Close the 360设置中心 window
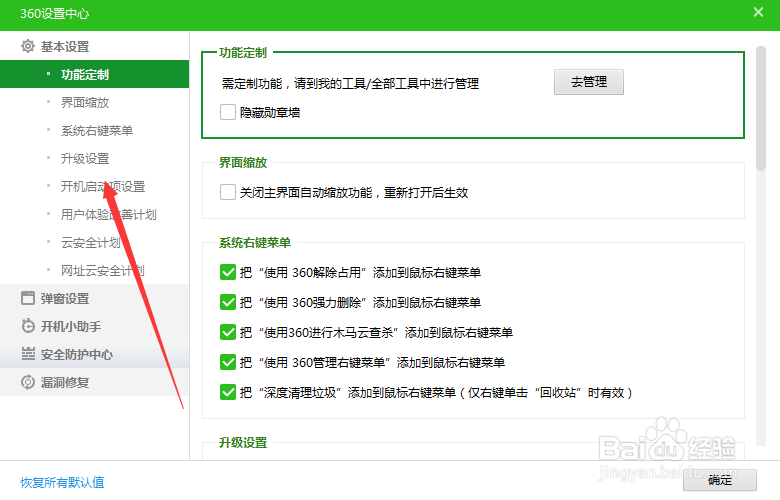The width and height of the screenshot is (780, 500). tap(758, 12)
